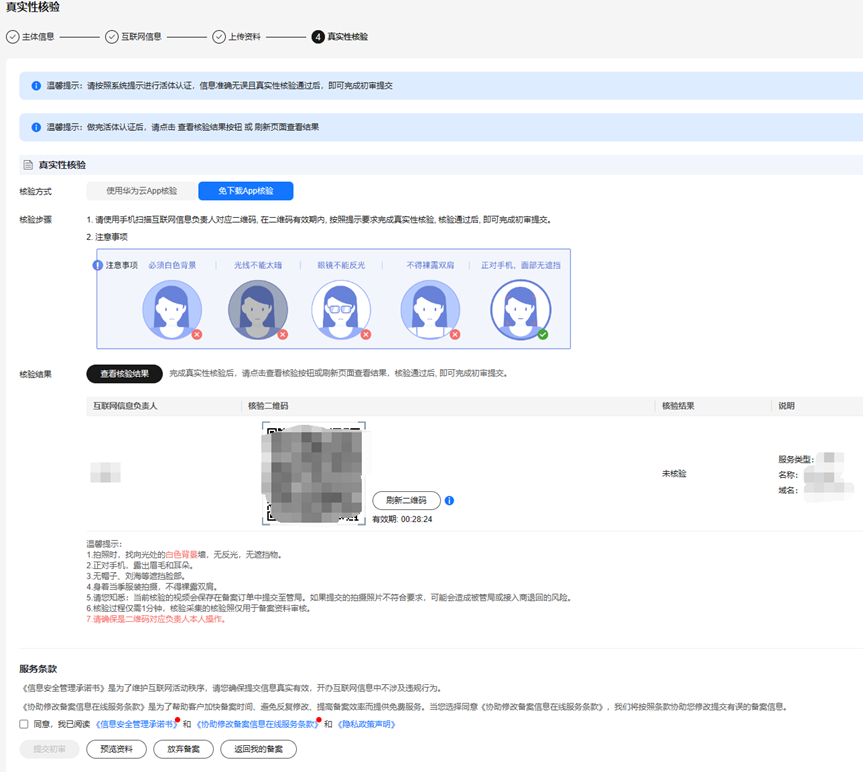Tick the 同意，我已阅读 checkbox
Screen dimensions: 863x772
pyautogui.click(x=24, y=724)
